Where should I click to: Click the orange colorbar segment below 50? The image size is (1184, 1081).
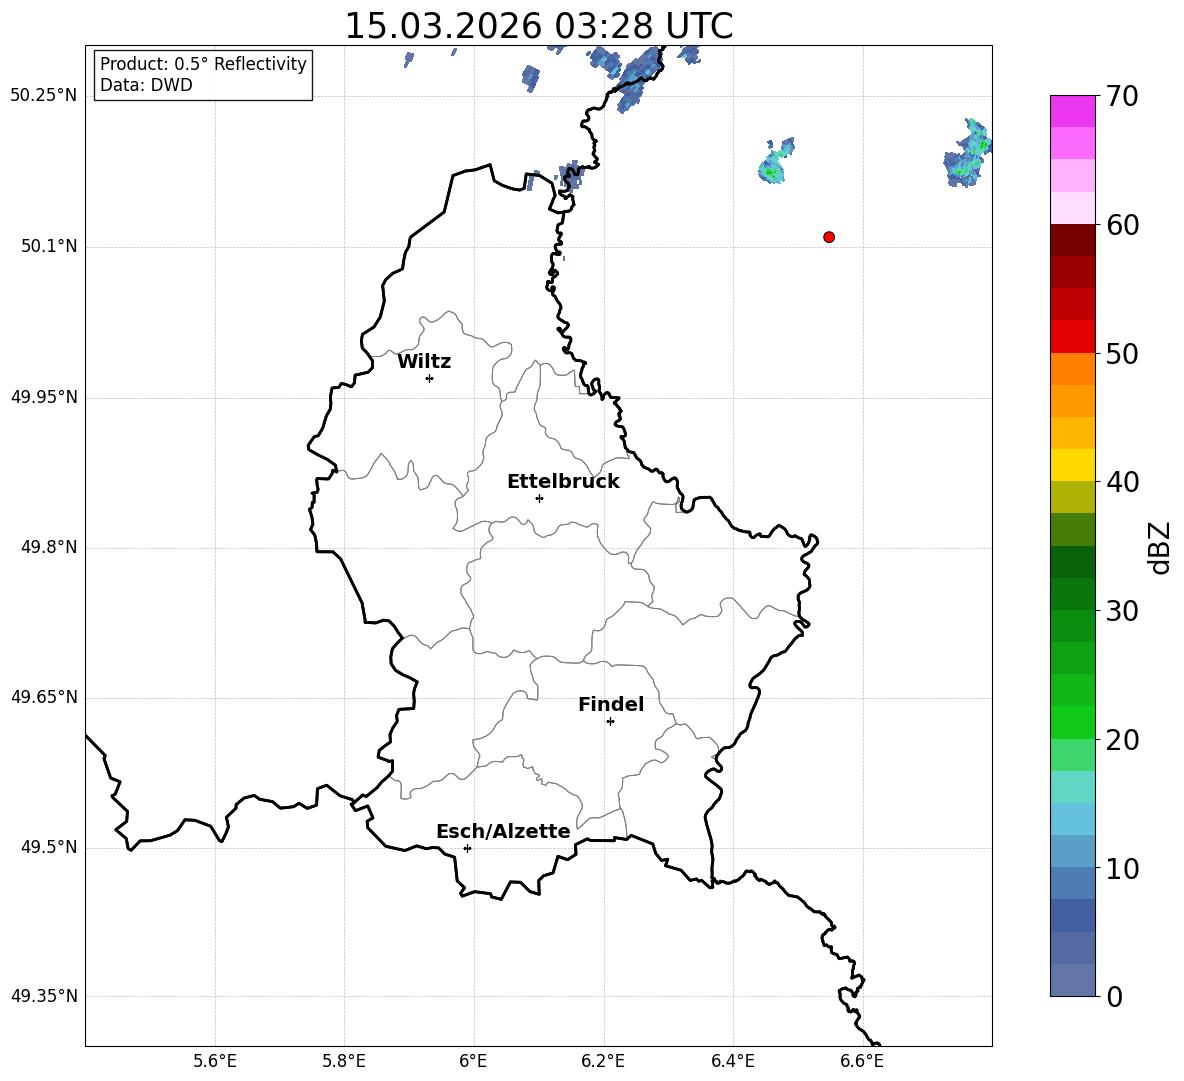1072,368
